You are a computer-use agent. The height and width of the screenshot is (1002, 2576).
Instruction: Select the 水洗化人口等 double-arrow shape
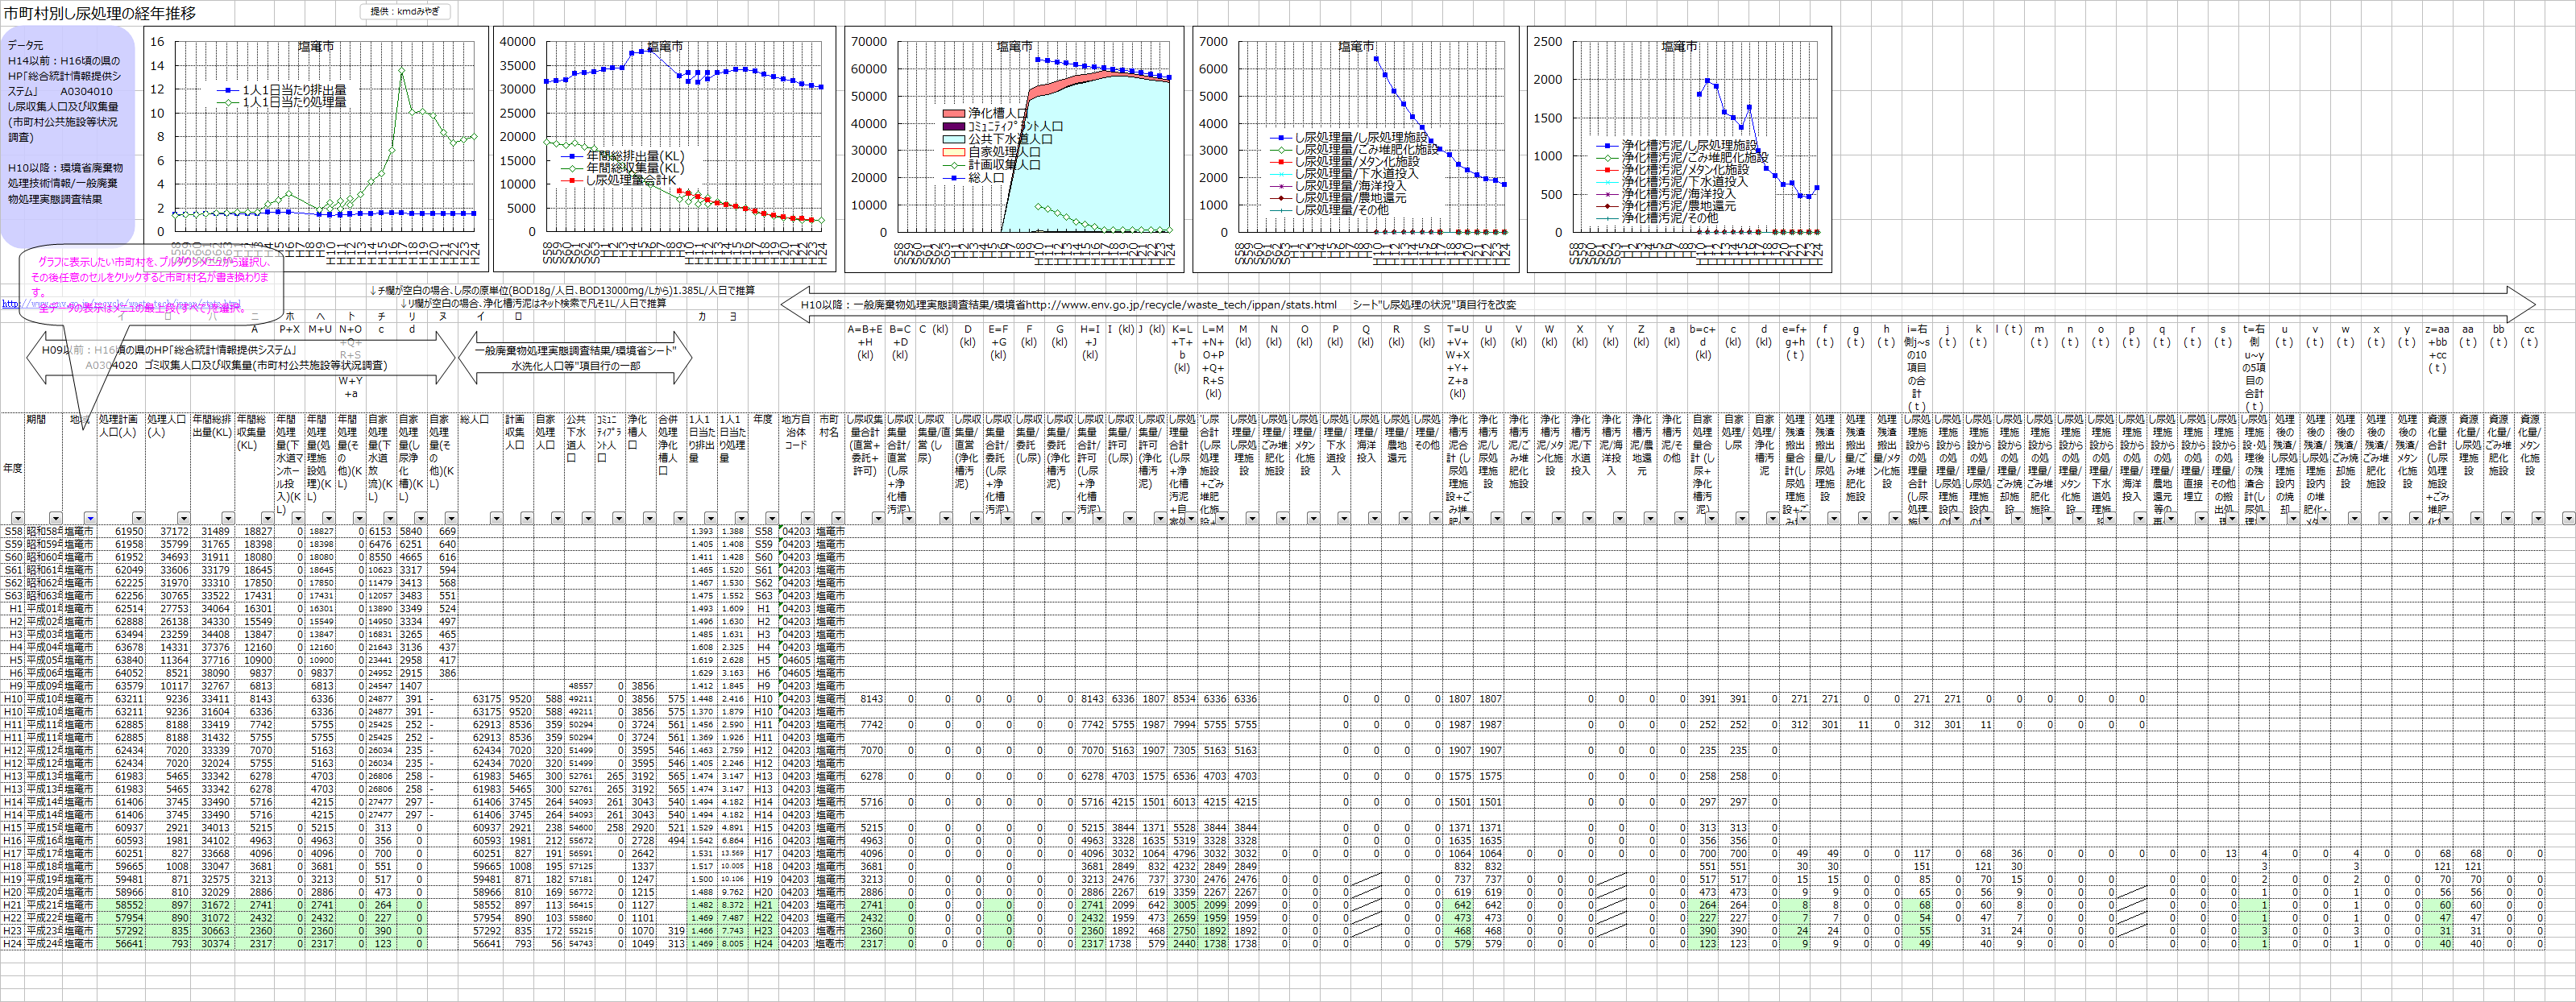pos(575,358)
